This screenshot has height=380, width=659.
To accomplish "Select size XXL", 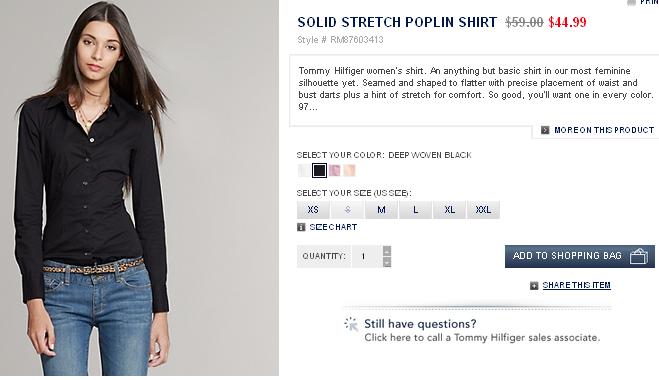I will click(x=483, y=210).
